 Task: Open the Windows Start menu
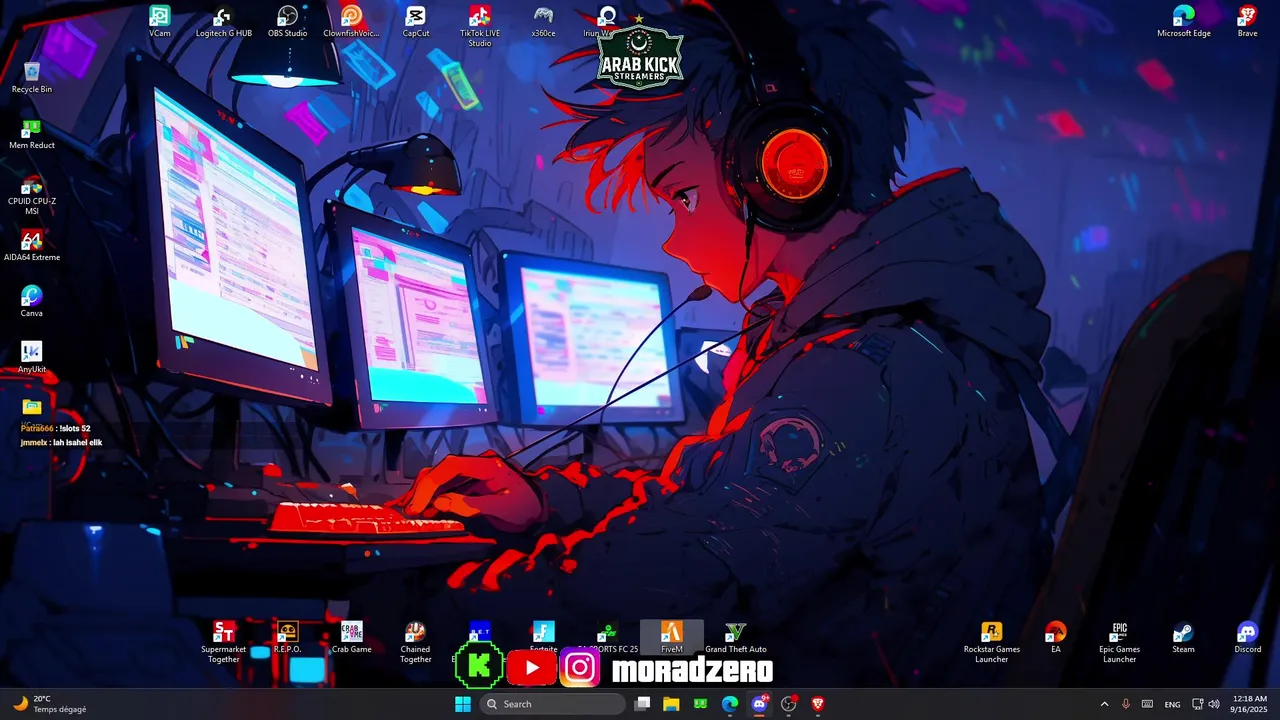[463, 704]
